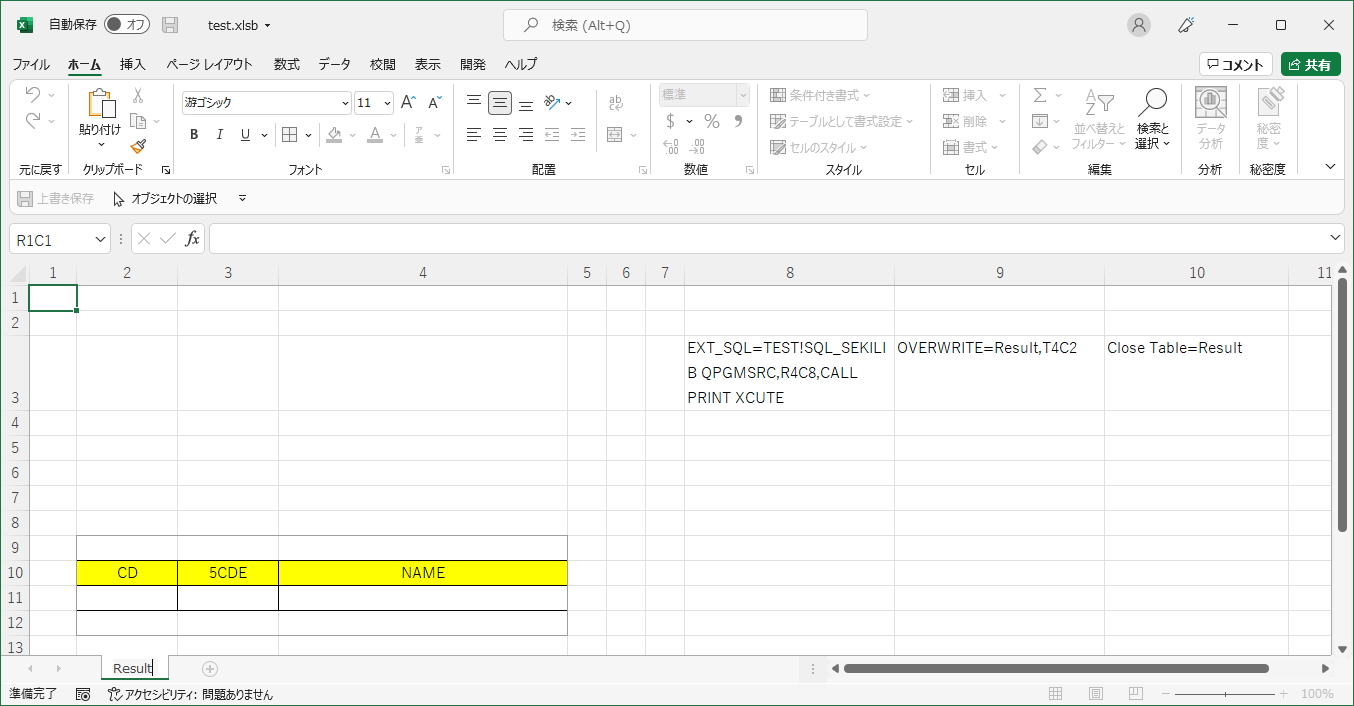
Task: Switch to page layout view in status bar
Action: (x=1096, y=694)
